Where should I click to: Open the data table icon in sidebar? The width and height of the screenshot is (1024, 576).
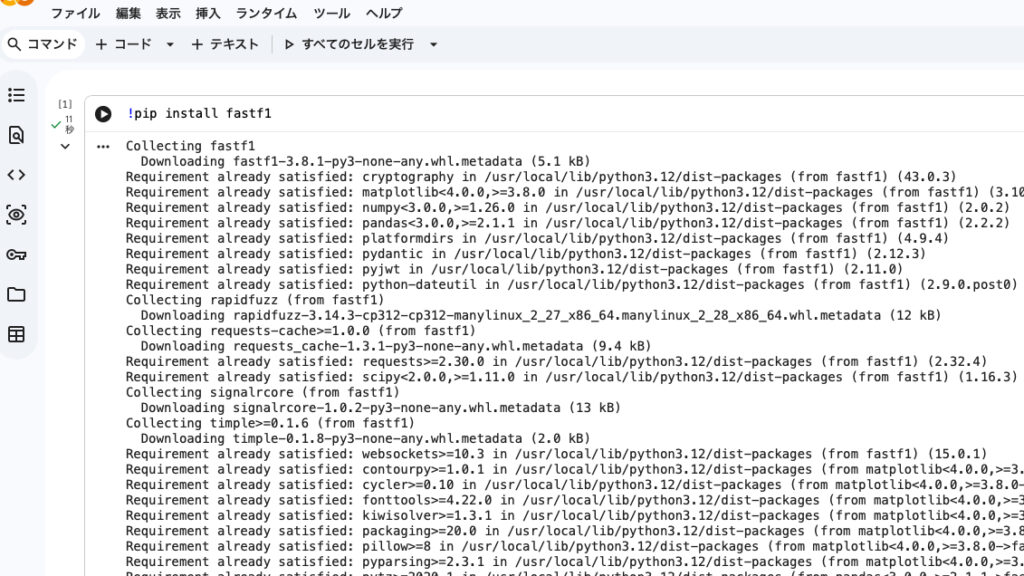click(x=16, y=335)
